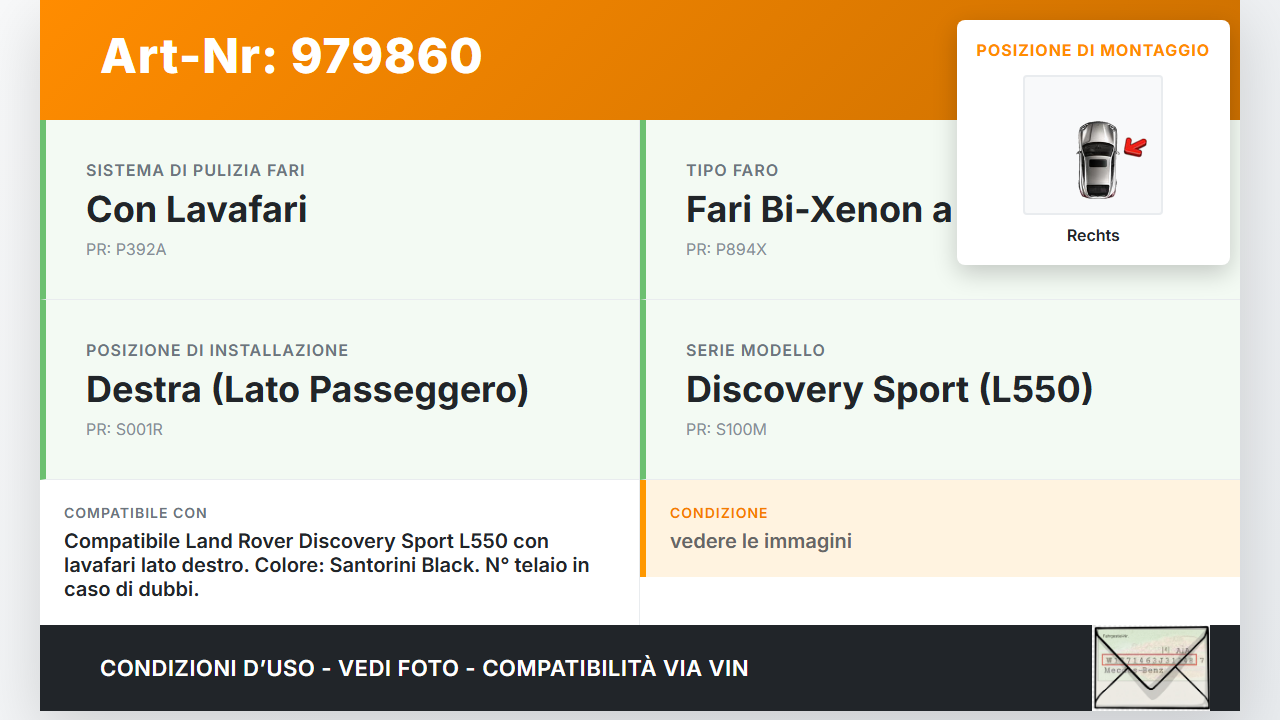Click the Serie Modello label
Image resolution: width=1280 pixels, height=720 pixels.
[x=755, y=350]
